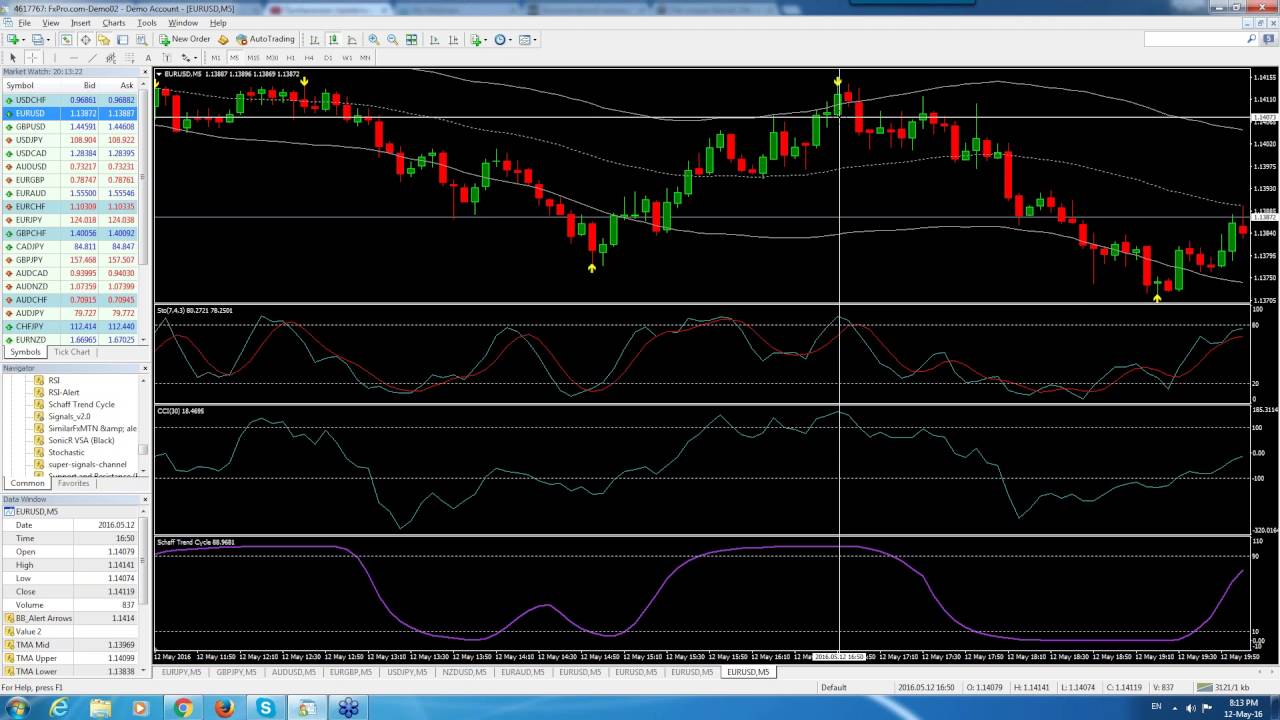Open the Profiles toolbar icon

click(x=37, y=40)
